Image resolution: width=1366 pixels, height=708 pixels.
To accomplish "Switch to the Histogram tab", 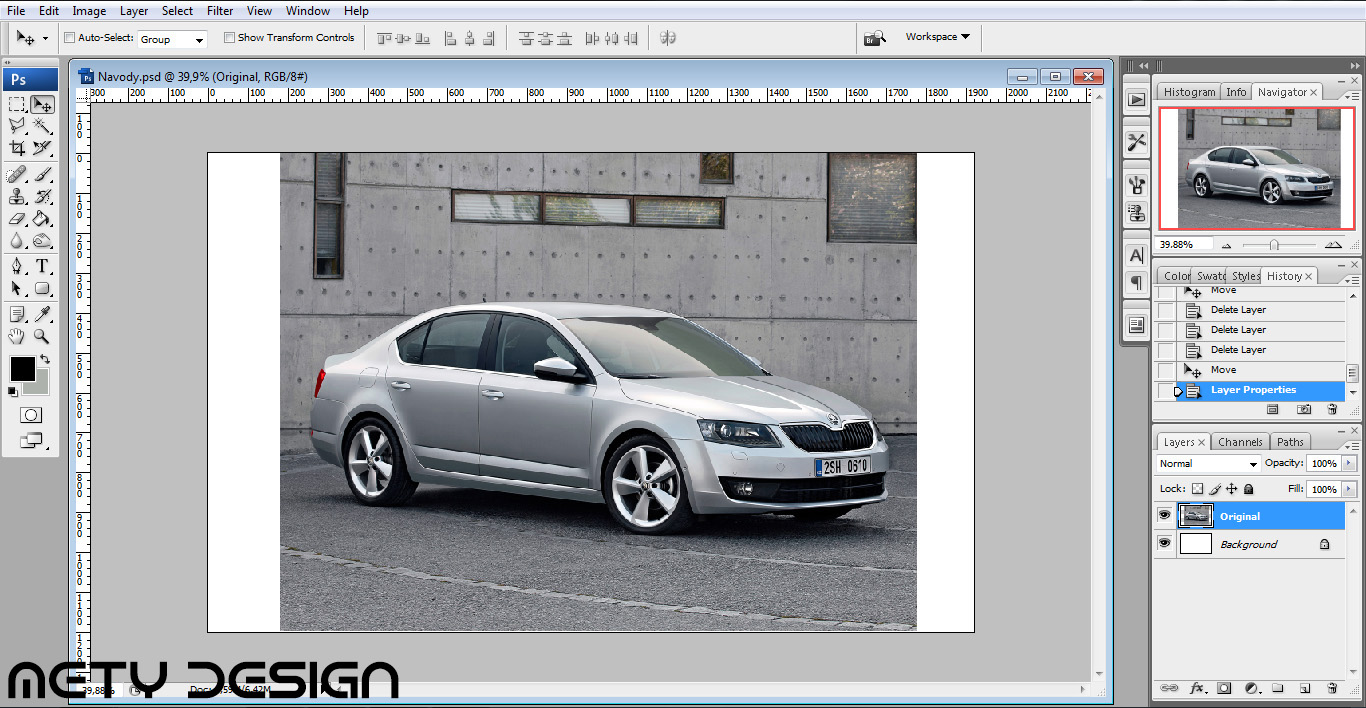I will click(1189, 92).
